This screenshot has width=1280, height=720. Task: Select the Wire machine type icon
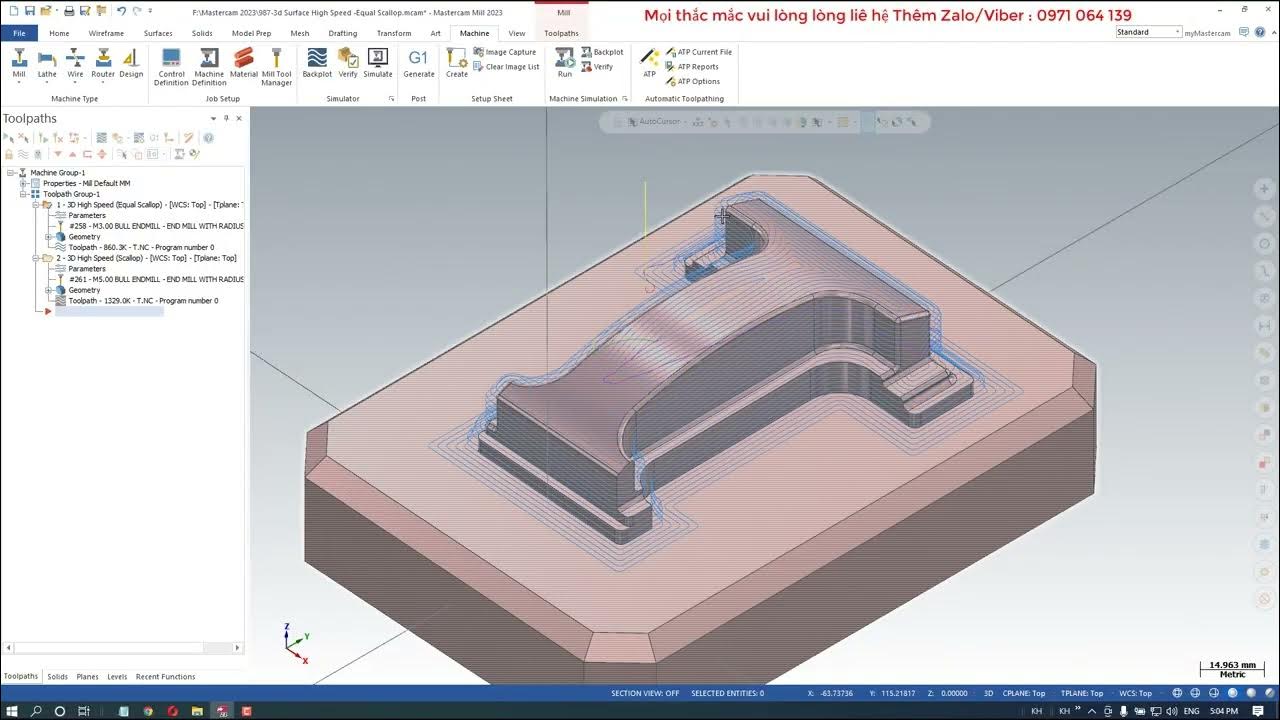[75, 63]
